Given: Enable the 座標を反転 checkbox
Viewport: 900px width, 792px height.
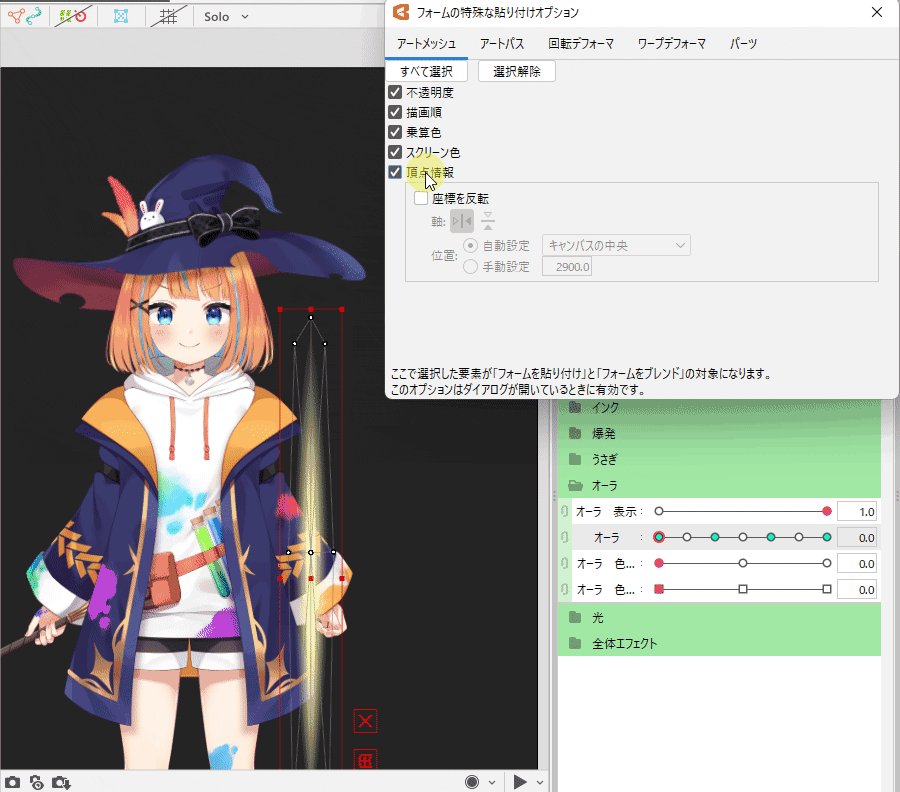Looking at the screenshot, I should point(421,198).
